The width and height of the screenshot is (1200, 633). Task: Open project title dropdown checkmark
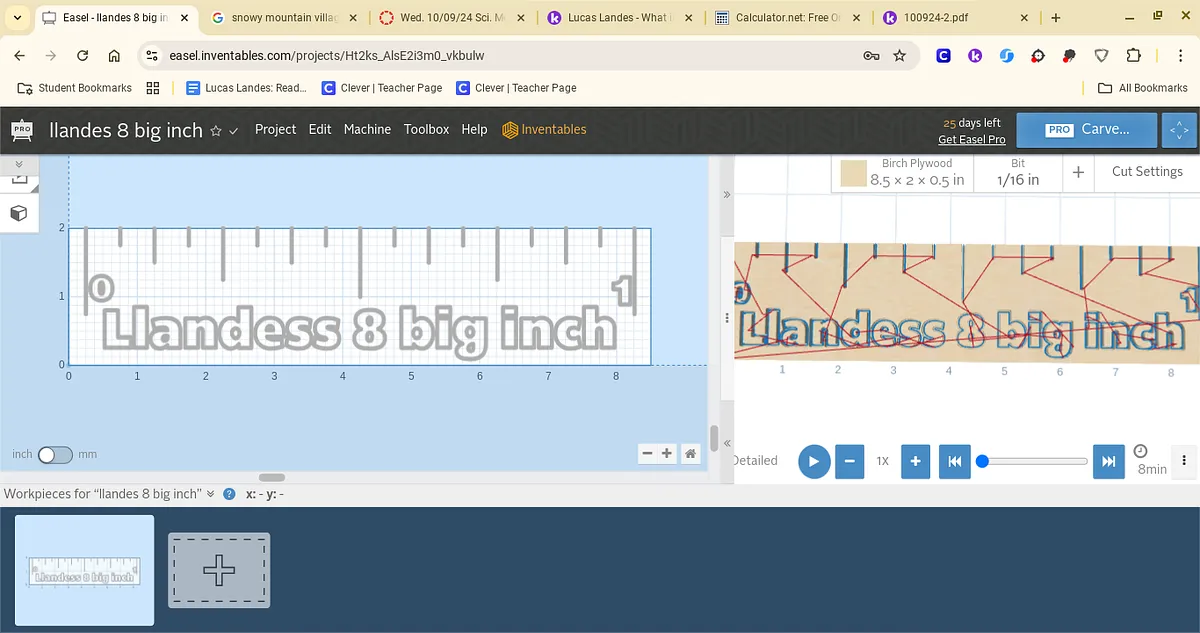[234, 131]
